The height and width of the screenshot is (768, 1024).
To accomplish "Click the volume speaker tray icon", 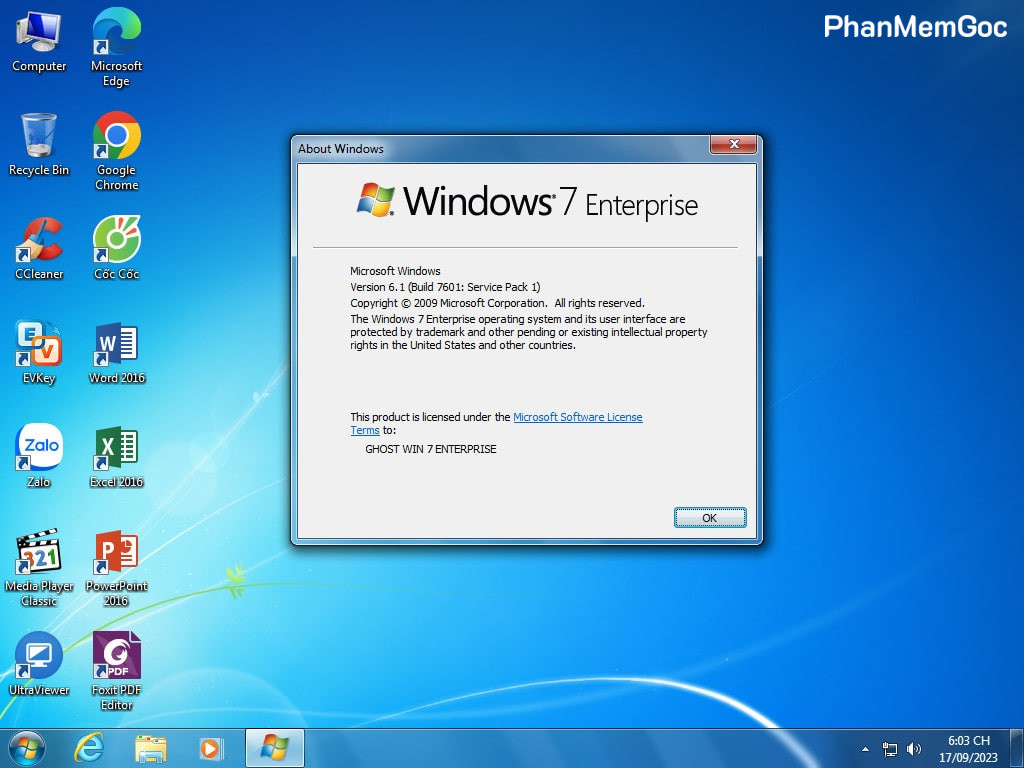I will pos(913,749).
